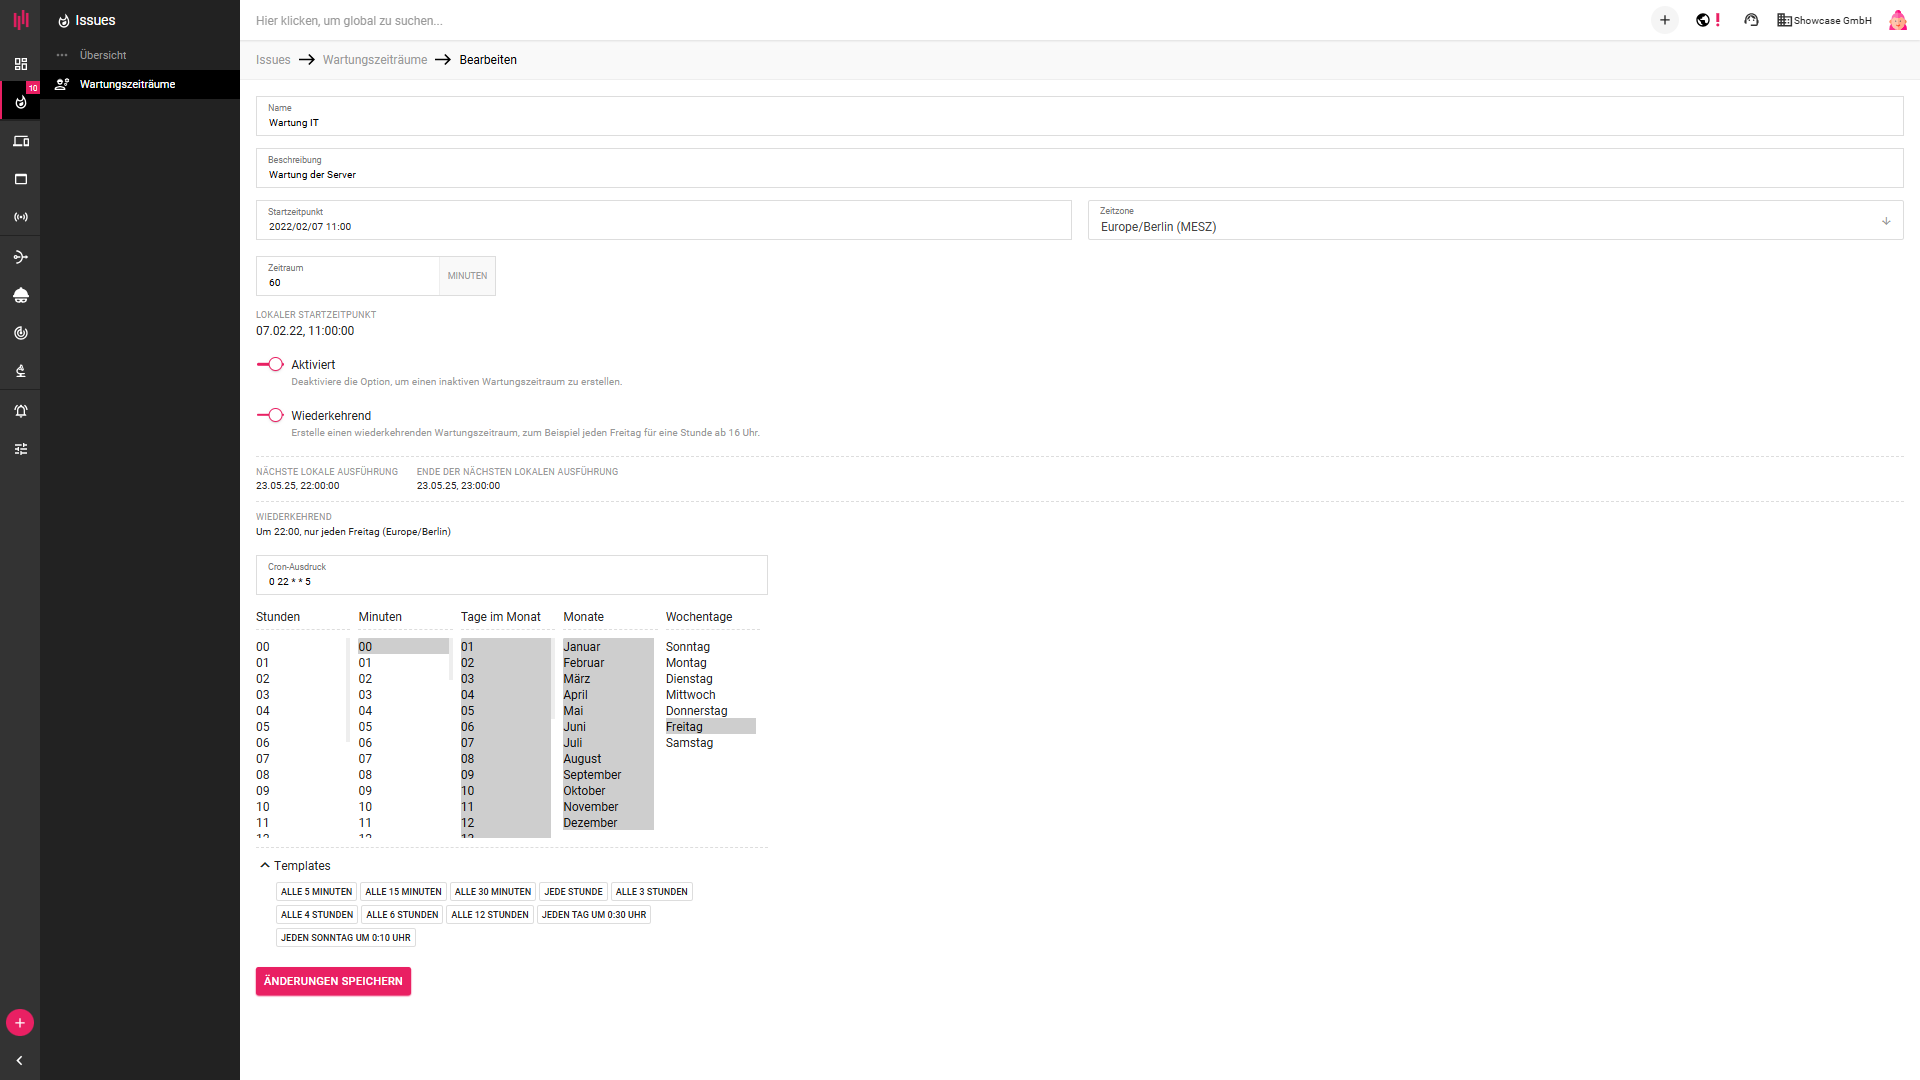
Task: Open the sliders settings icon in sidebar
Action: 20,449
